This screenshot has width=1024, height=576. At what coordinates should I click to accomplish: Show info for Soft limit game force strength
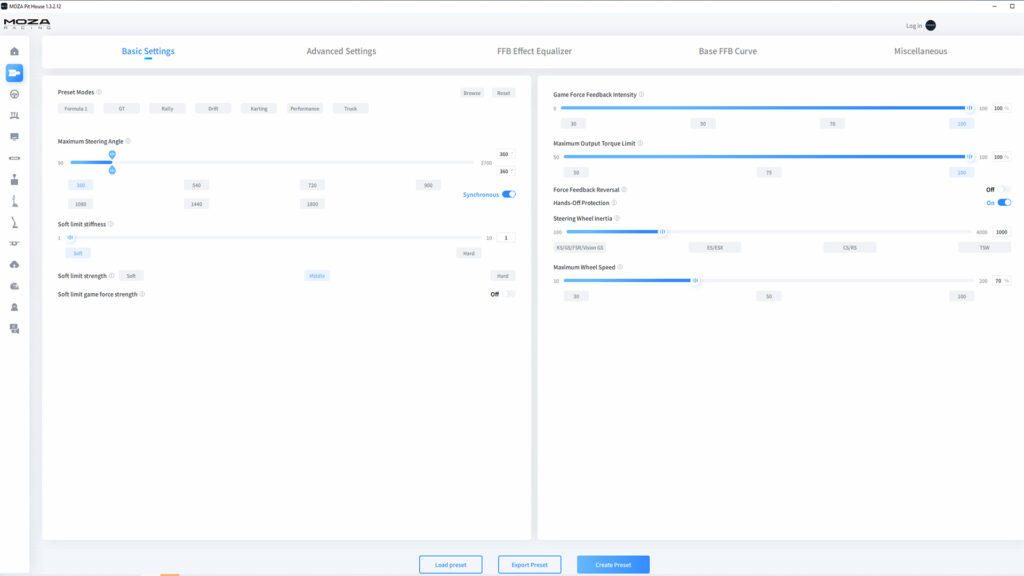142,294
